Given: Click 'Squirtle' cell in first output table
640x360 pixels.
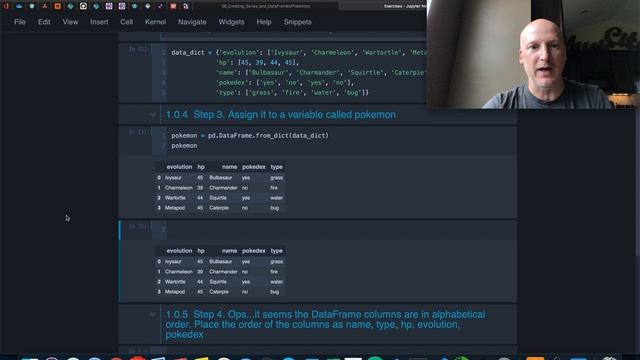Looking at the screenshot, I should pyautogui.click(x=218, y=198).
